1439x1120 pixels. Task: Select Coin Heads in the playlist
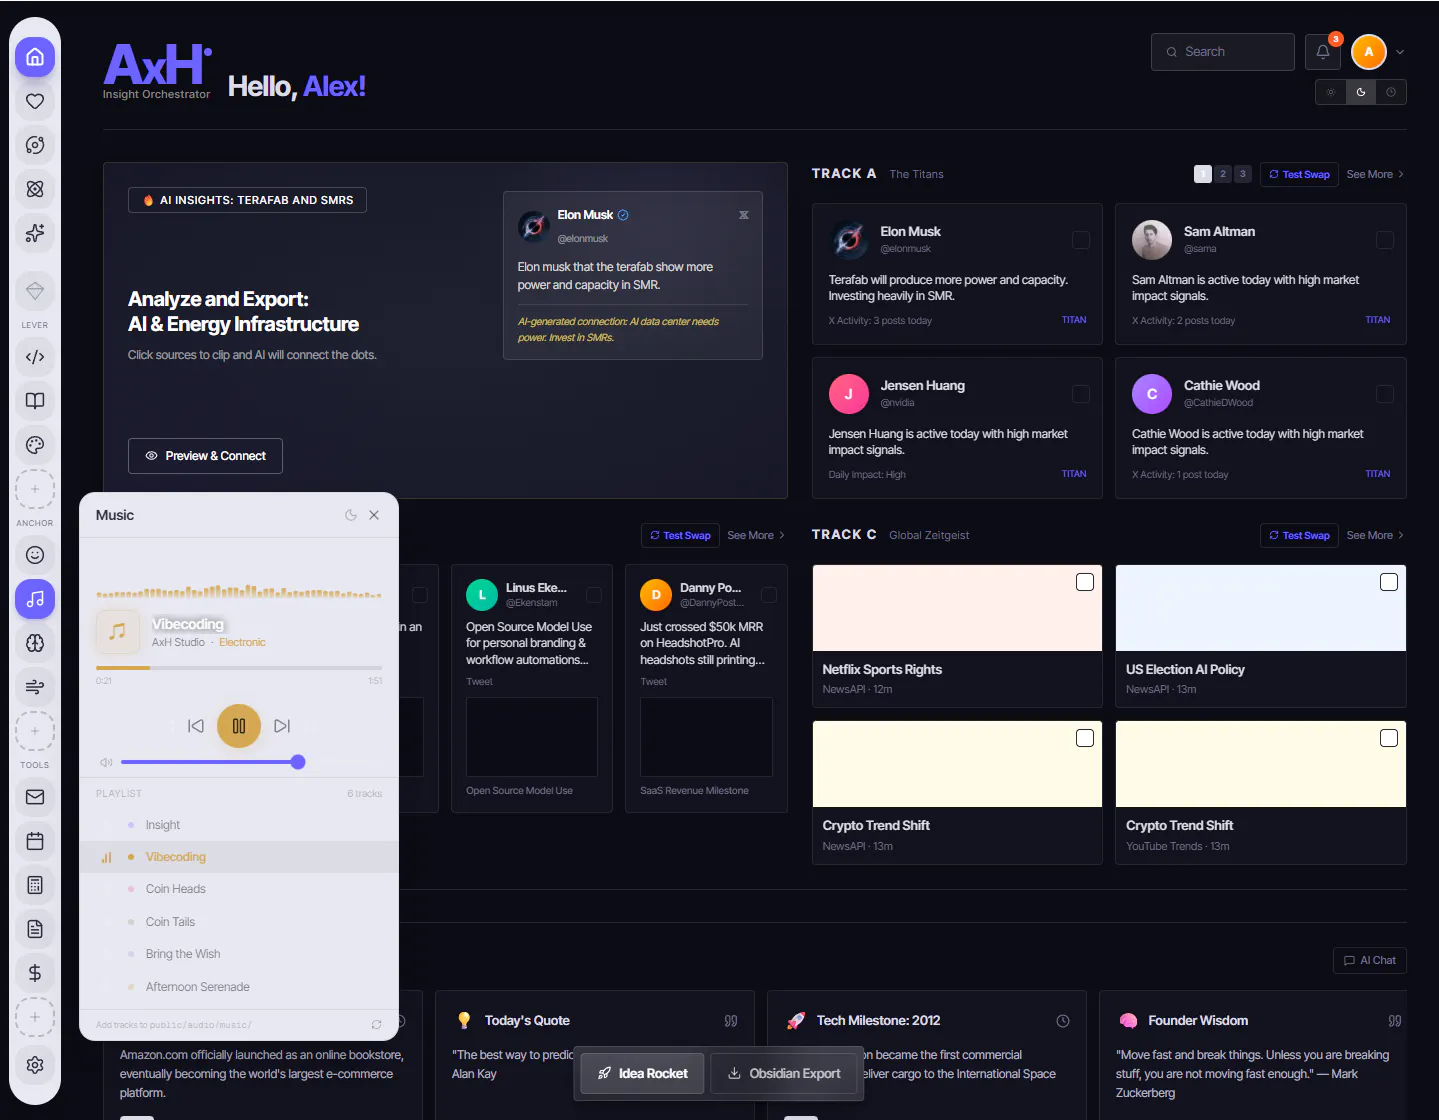[239, 889]
